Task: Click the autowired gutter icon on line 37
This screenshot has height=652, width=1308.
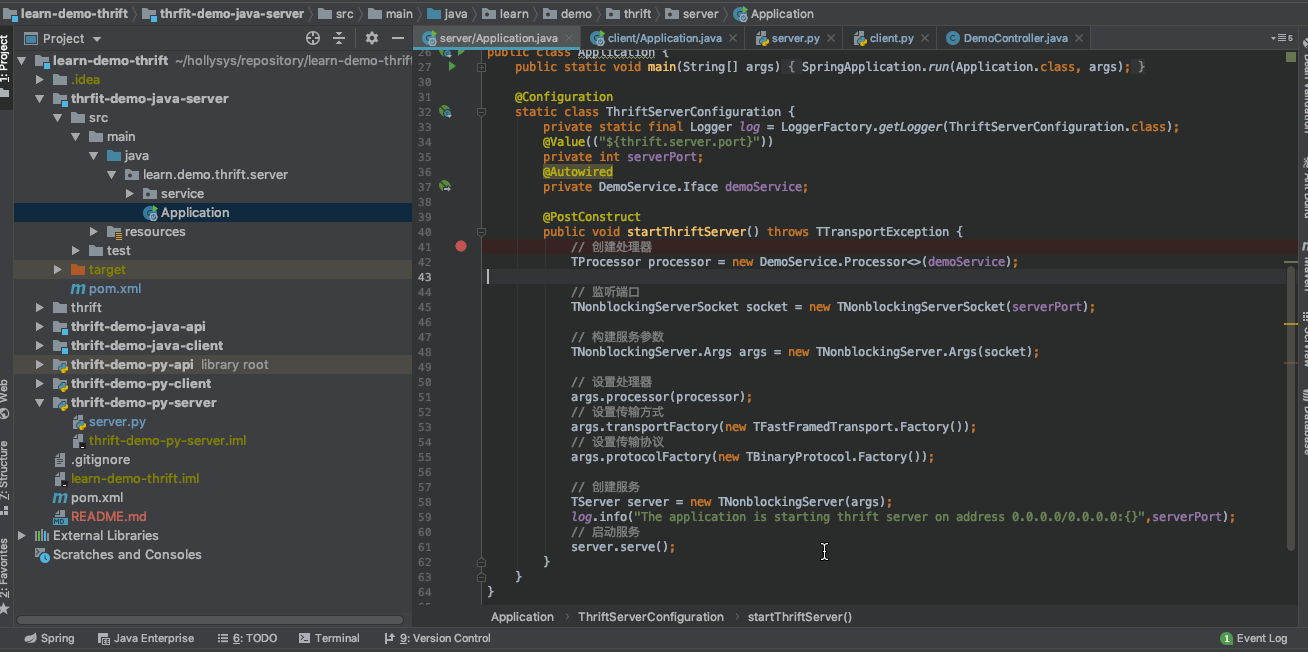Action: (x=445, y=187)
